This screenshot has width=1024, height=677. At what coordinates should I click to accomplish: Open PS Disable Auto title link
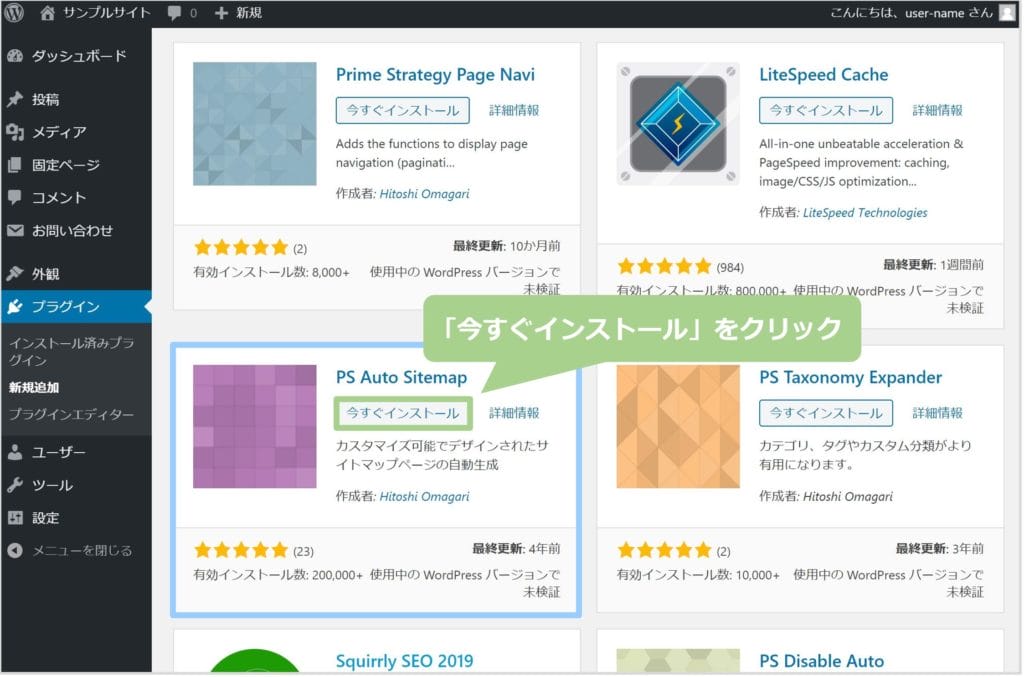(x=822, y=661)
